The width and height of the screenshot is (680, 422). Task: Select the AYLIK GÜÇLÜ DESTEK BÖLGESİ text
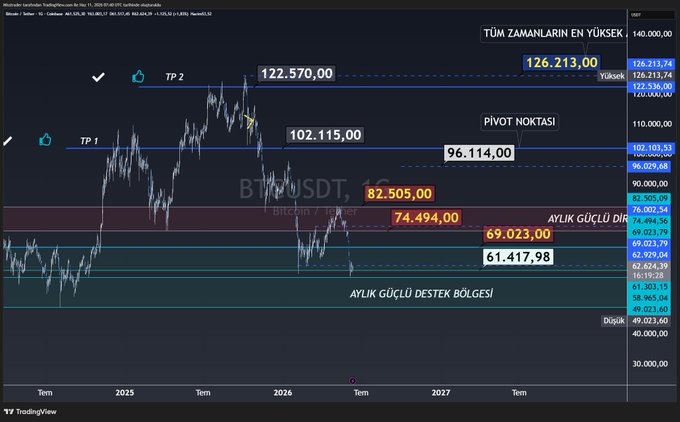(x=421, y=294)
